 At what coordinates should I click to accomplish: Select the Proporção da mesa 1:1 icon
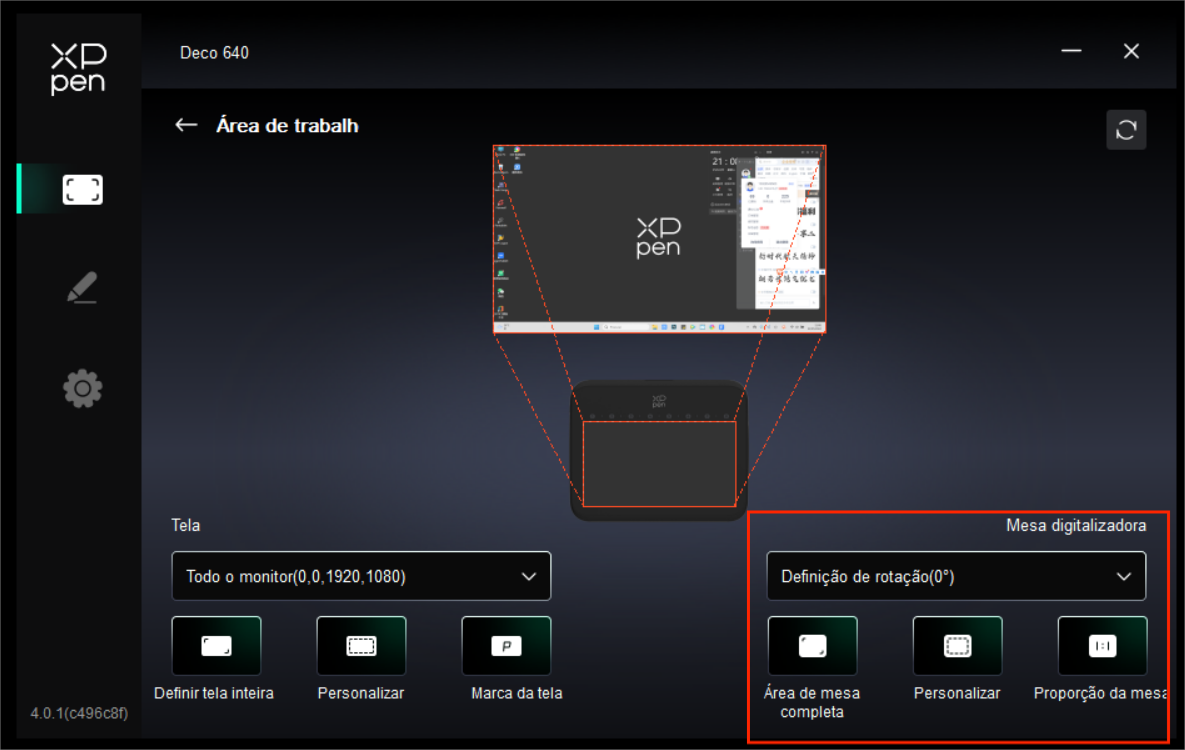point(1102,646)
